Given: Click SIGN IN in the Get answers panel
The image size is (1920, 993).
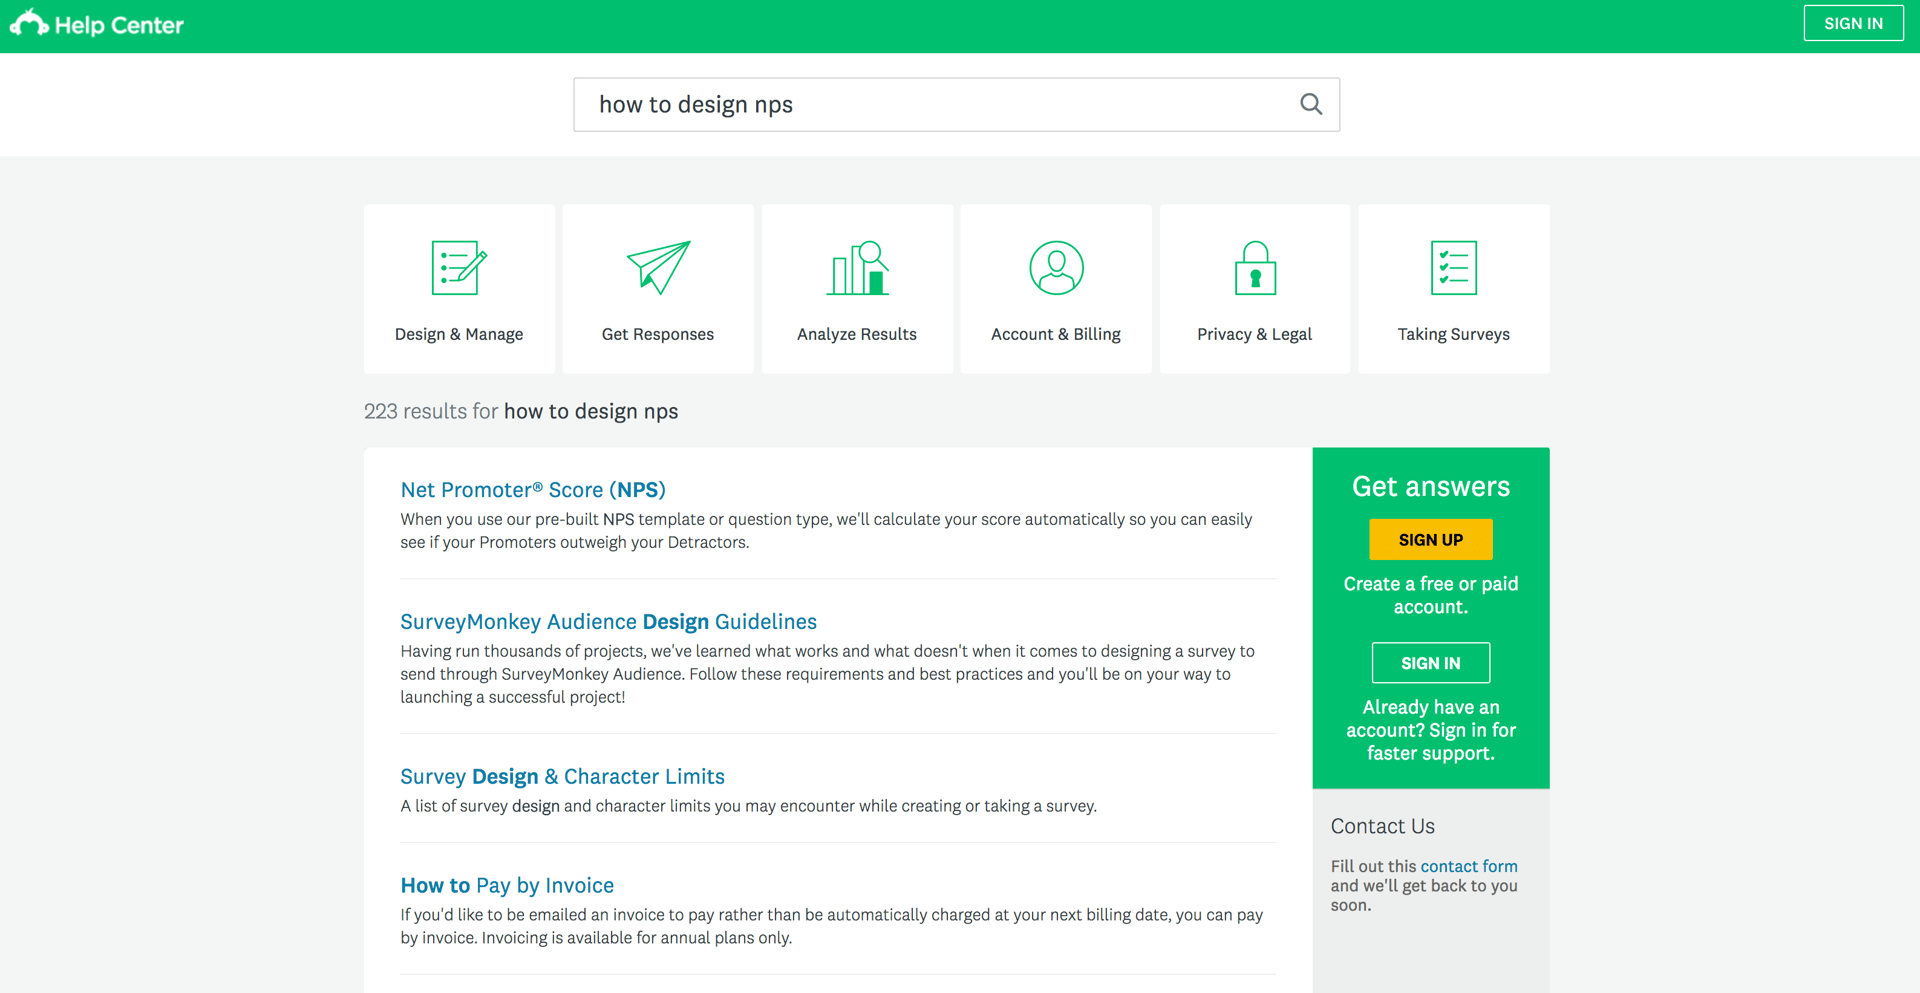Looking at the screenshot, I should pos(1430,662).
